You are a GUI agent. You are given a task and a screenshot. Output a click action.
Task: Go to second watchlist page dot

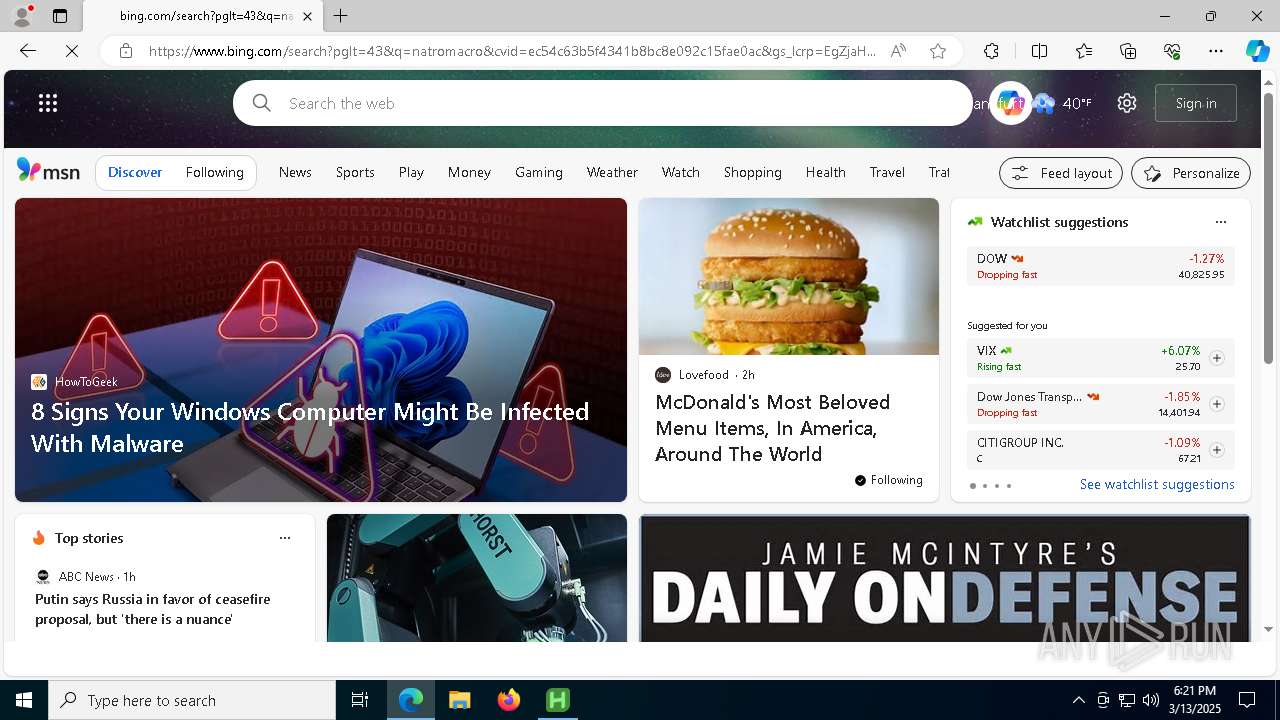click(985, 486)
